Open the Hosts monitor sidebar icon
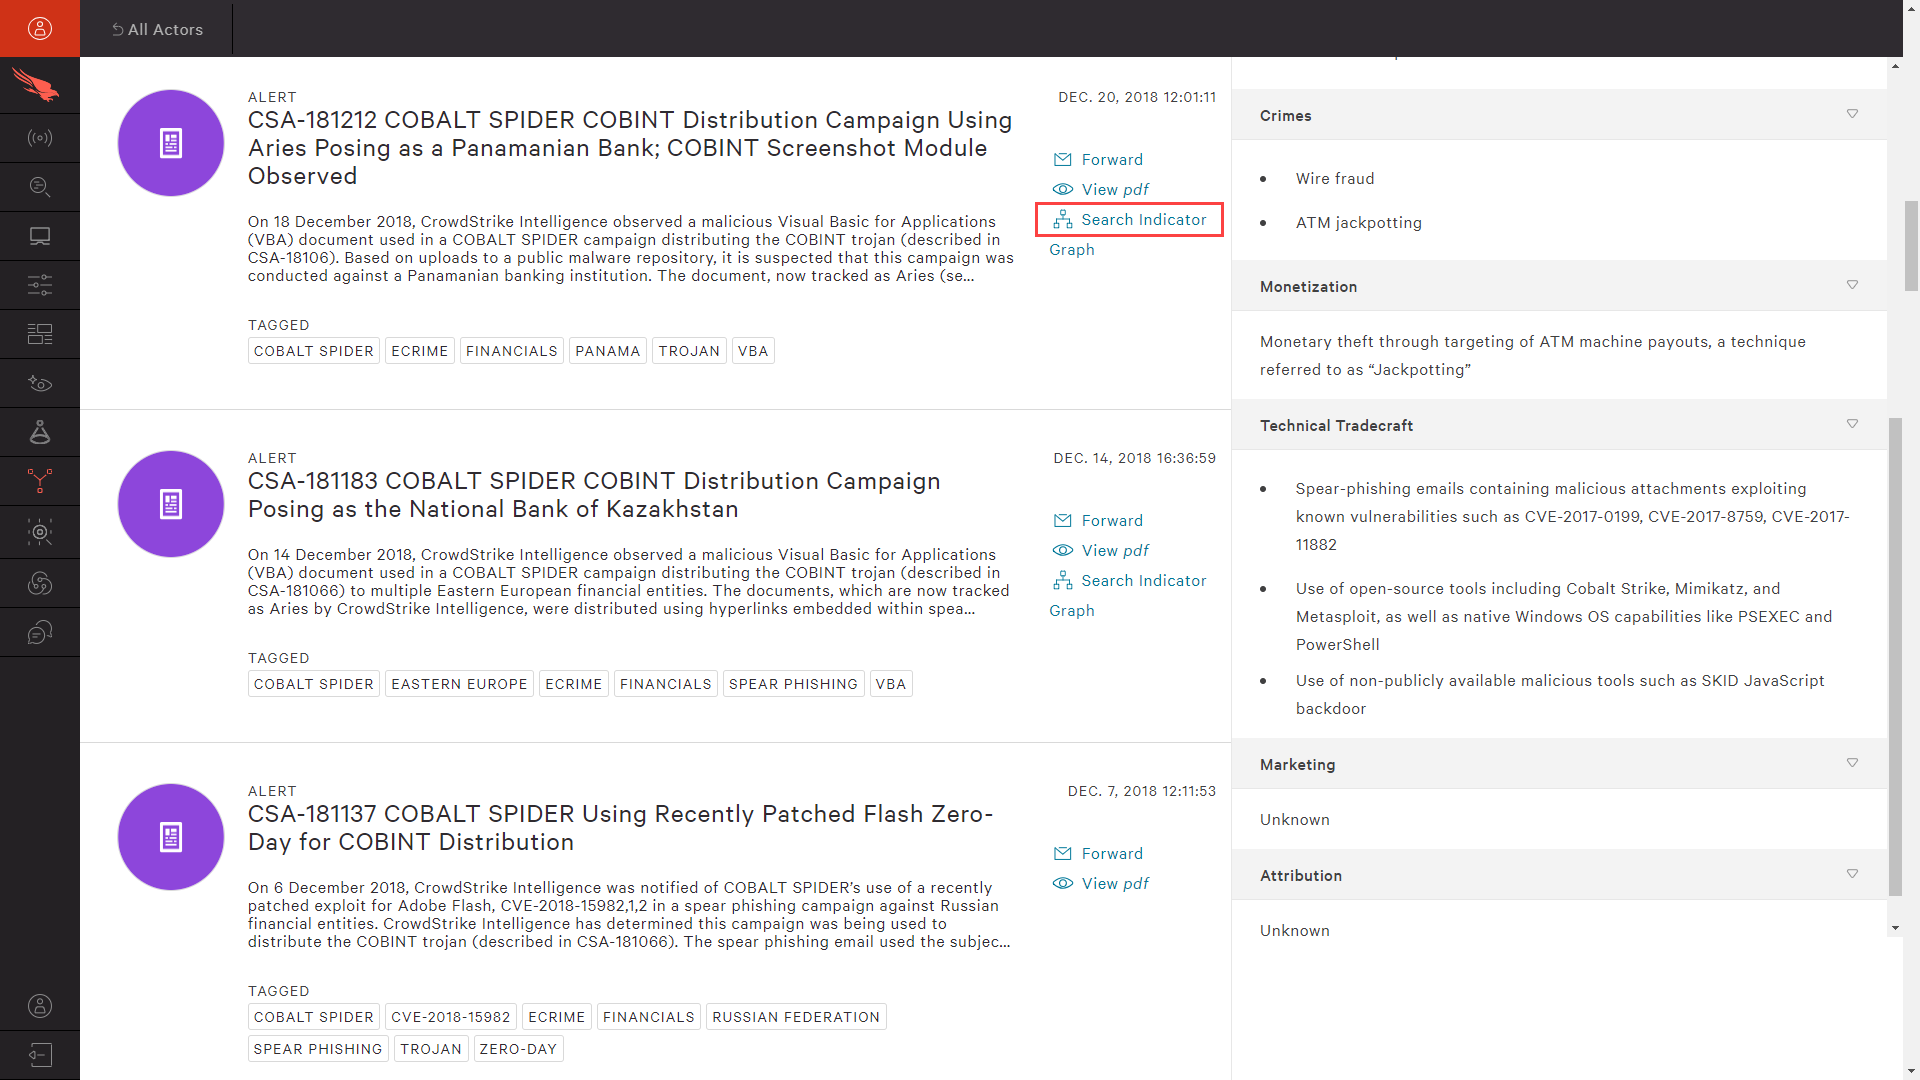Image resolution: width=1920 pixels, height=1080 pixels. (40, 236)
